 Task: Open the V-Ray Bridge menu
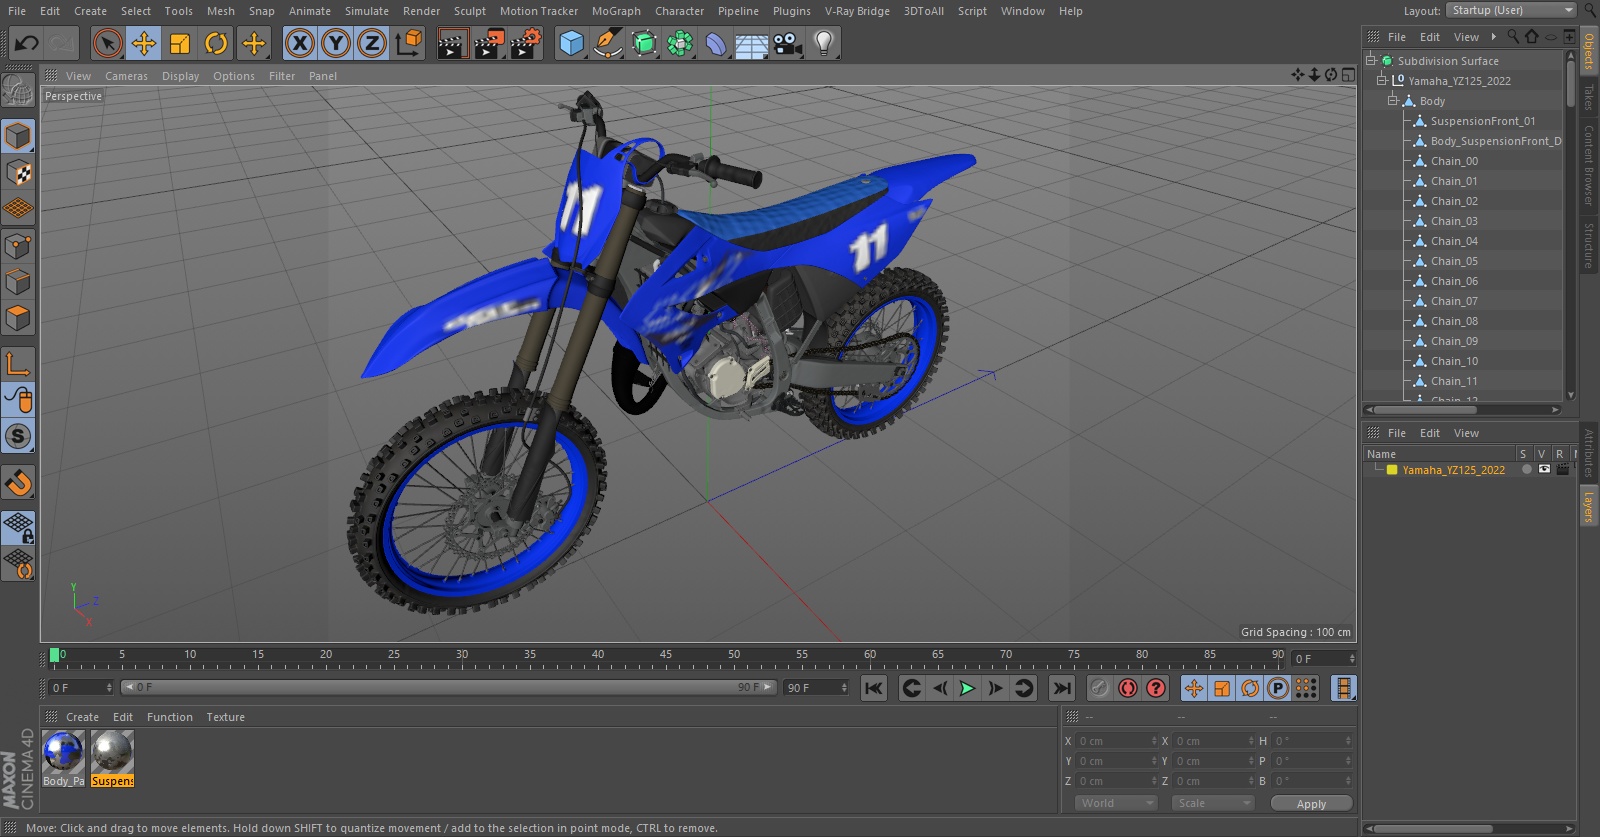(x=857, y=11)
